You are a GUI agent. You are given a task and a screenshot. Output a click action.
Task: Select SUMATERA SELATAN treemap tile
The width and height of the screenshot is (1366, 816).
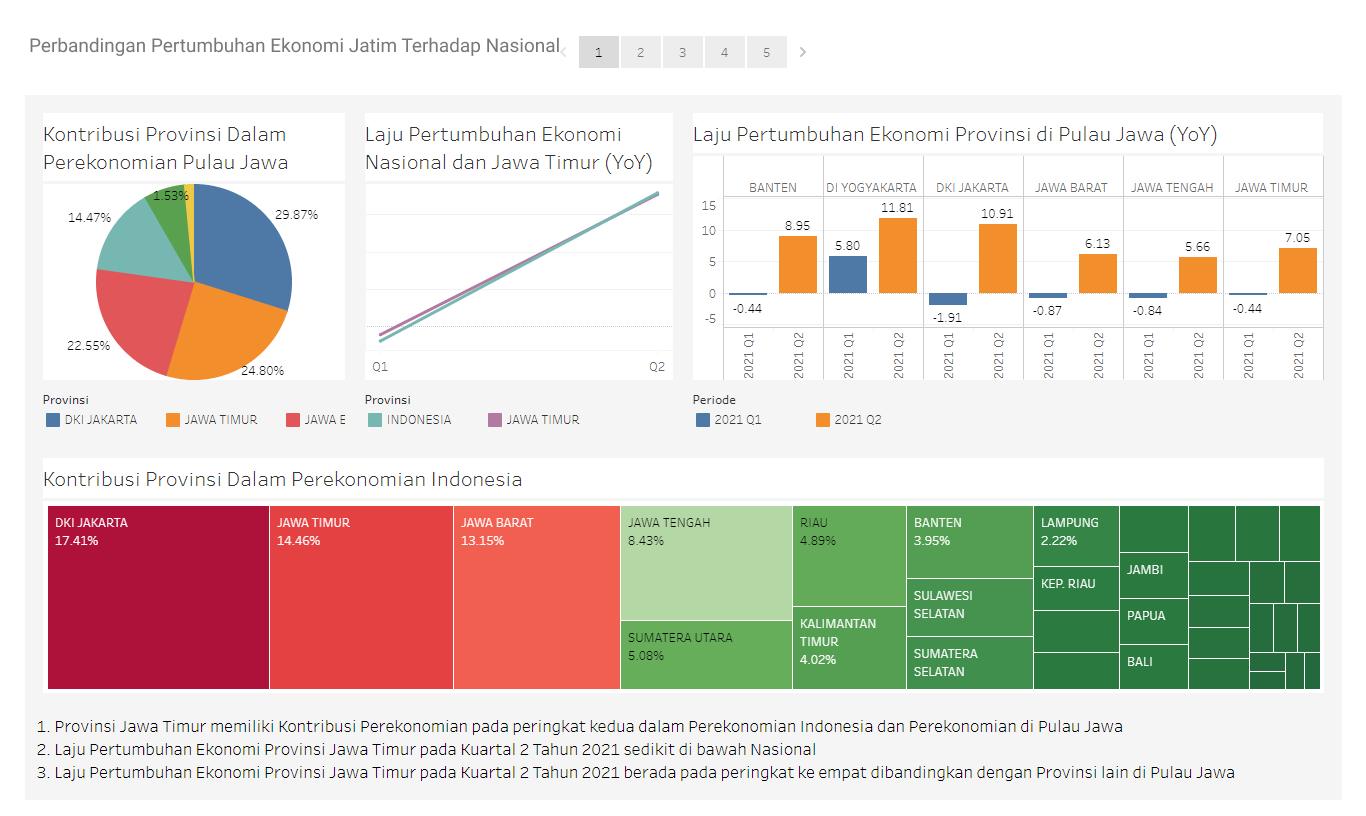pos(970,663)
